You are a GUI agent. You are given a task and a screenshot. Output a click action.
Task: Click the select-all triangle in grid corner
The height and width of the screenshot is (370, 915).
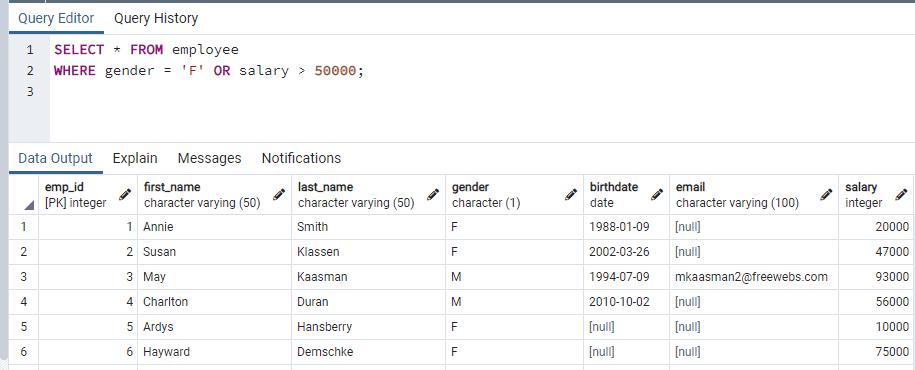[29, 205]
